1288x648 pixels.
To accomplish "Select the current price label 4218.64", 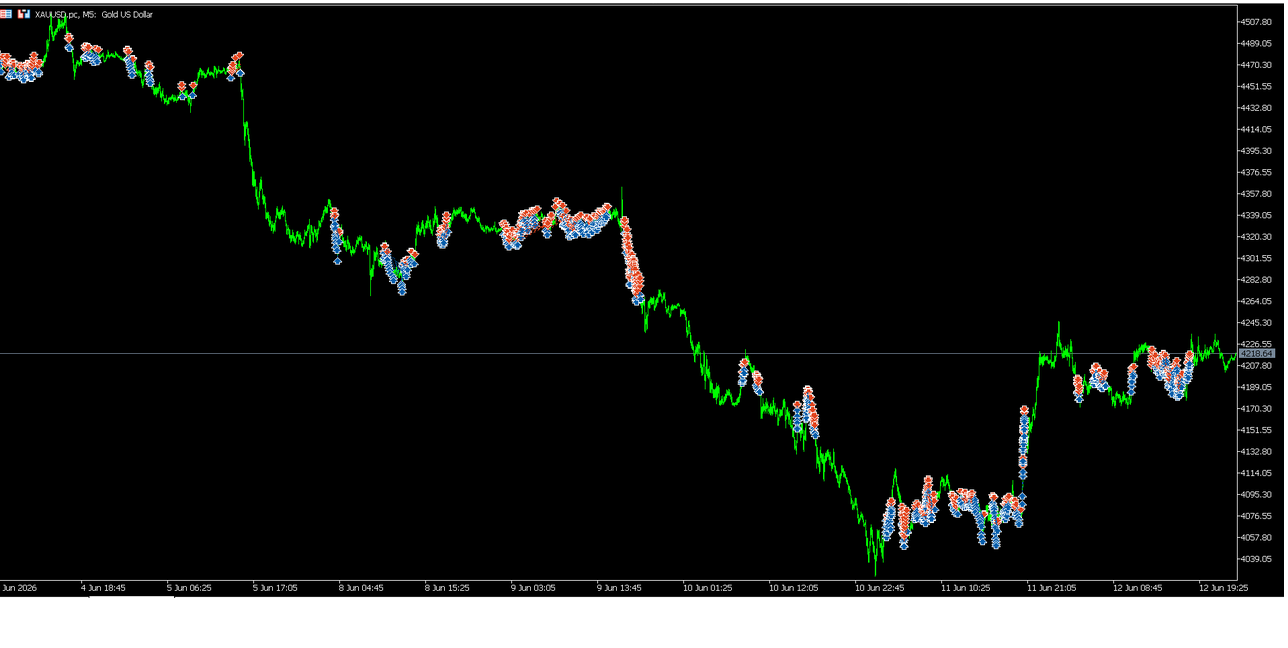I will click(x=1257, y=353).
